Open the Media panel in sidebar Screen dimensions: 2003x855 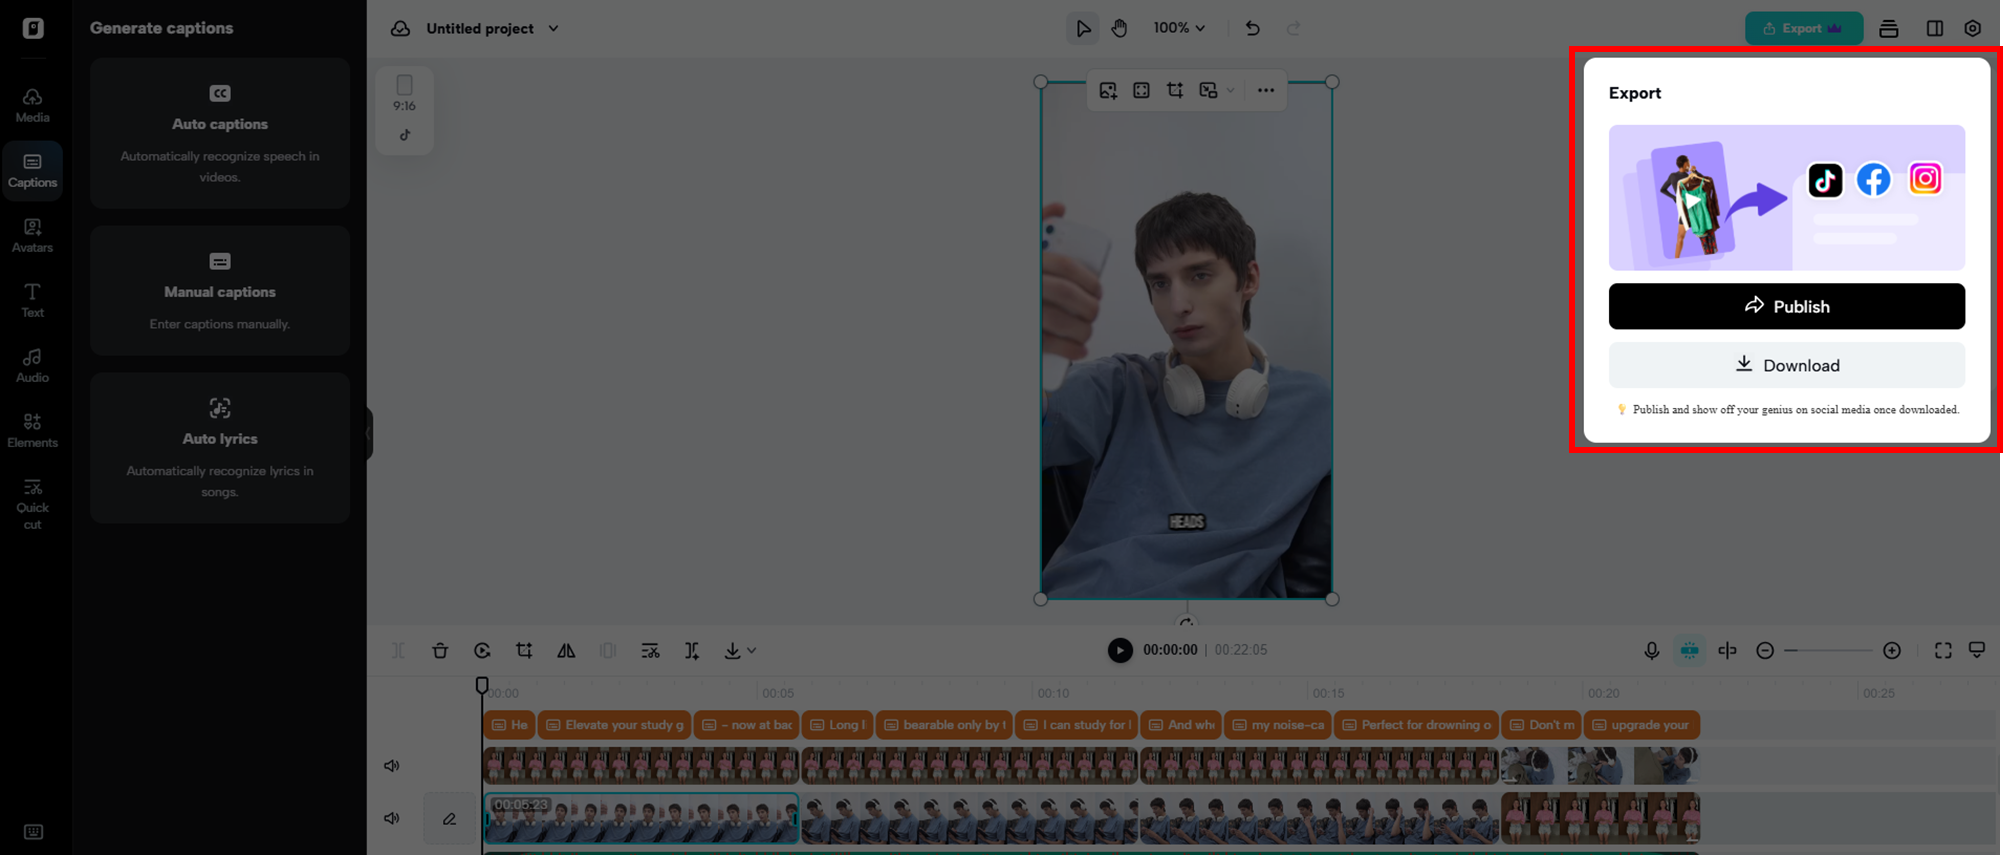(x=32, y=104)
